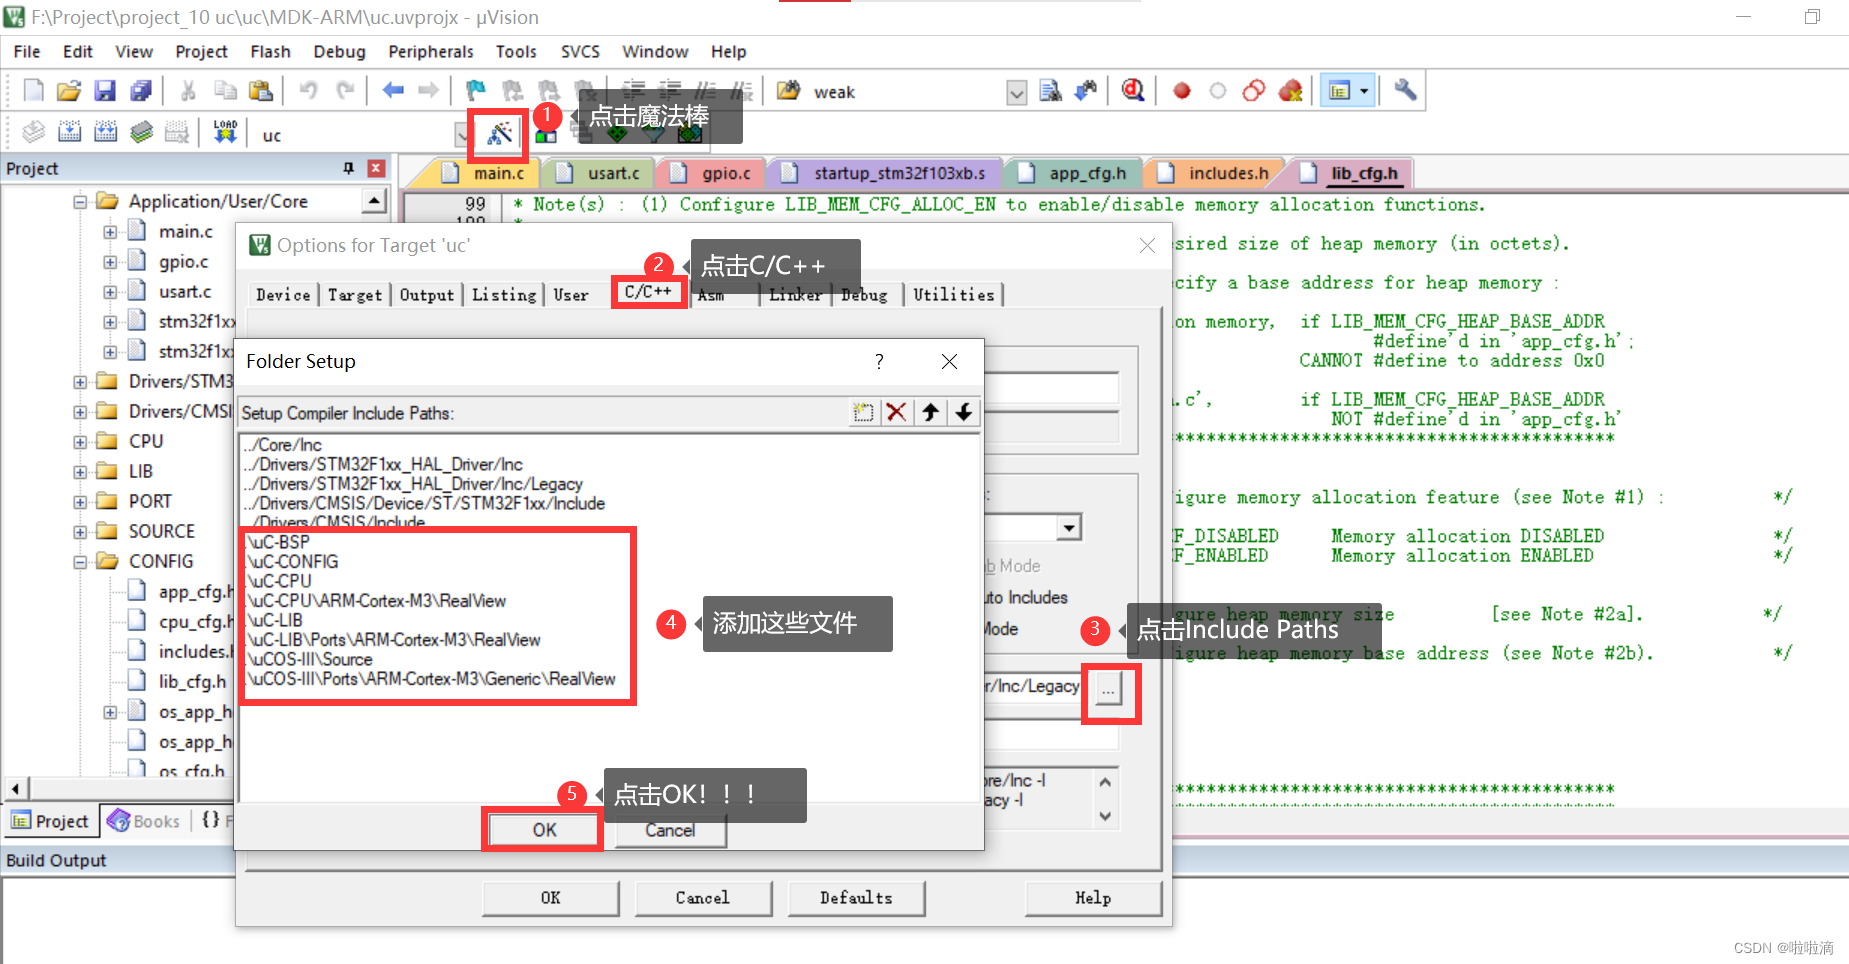Click Defaults button in Options dialog
1849x964 pixels.
856,898
